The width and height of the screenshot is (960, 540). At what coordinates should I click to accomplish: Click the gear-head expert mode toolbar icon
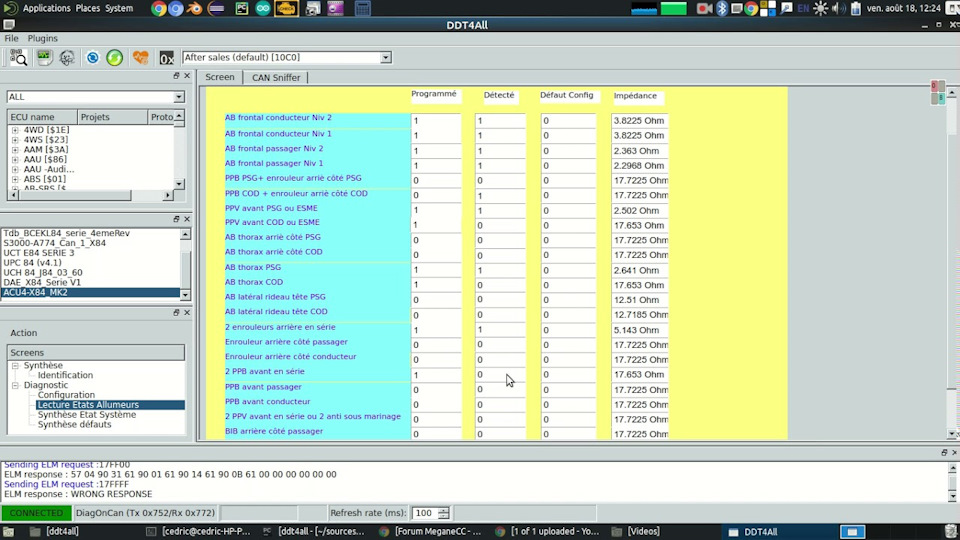pos(67,58)
